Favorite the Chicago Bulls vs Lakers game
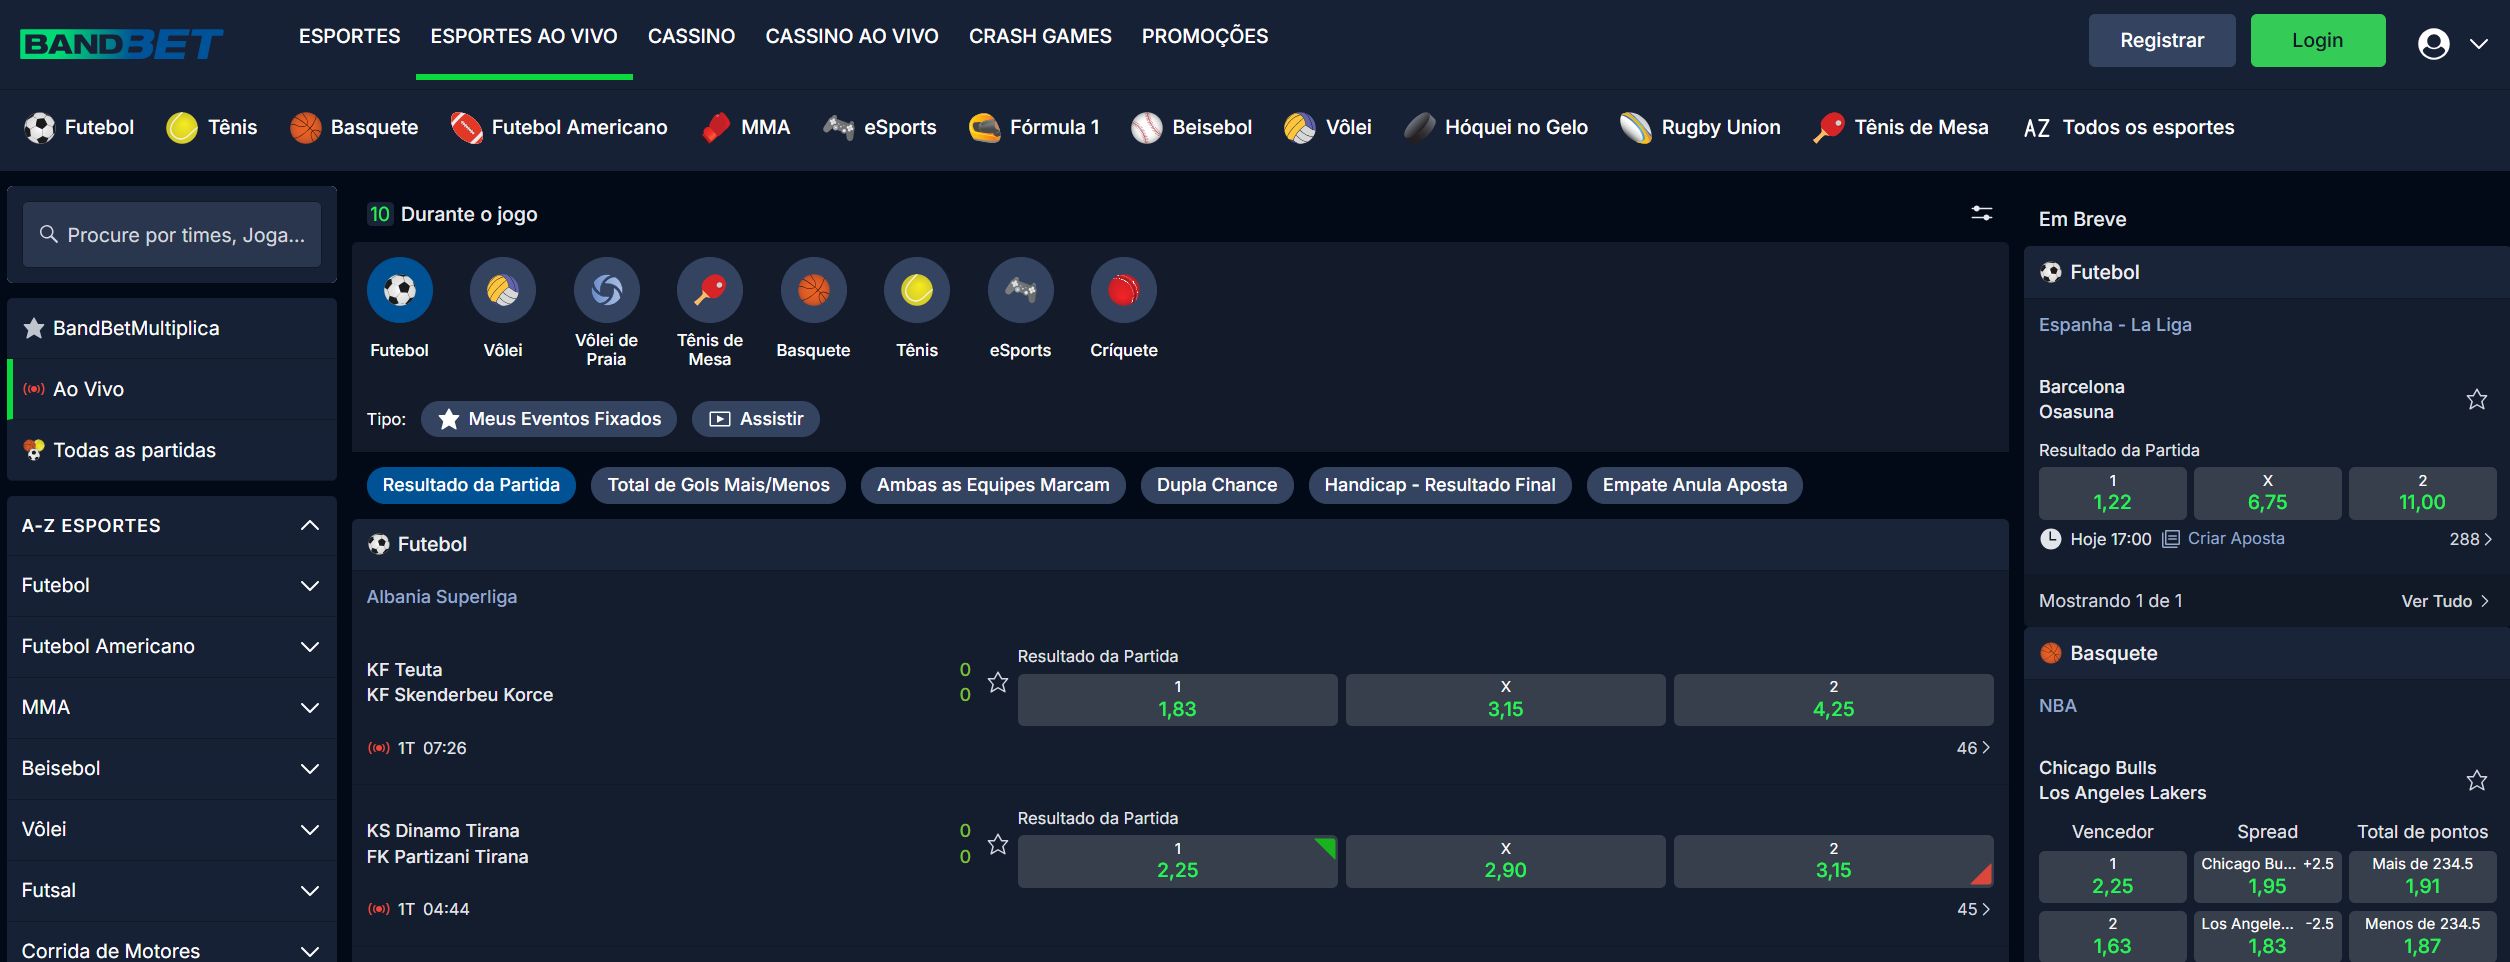The width and height of the screenshot is (2510, 962). pos(2476,780)
